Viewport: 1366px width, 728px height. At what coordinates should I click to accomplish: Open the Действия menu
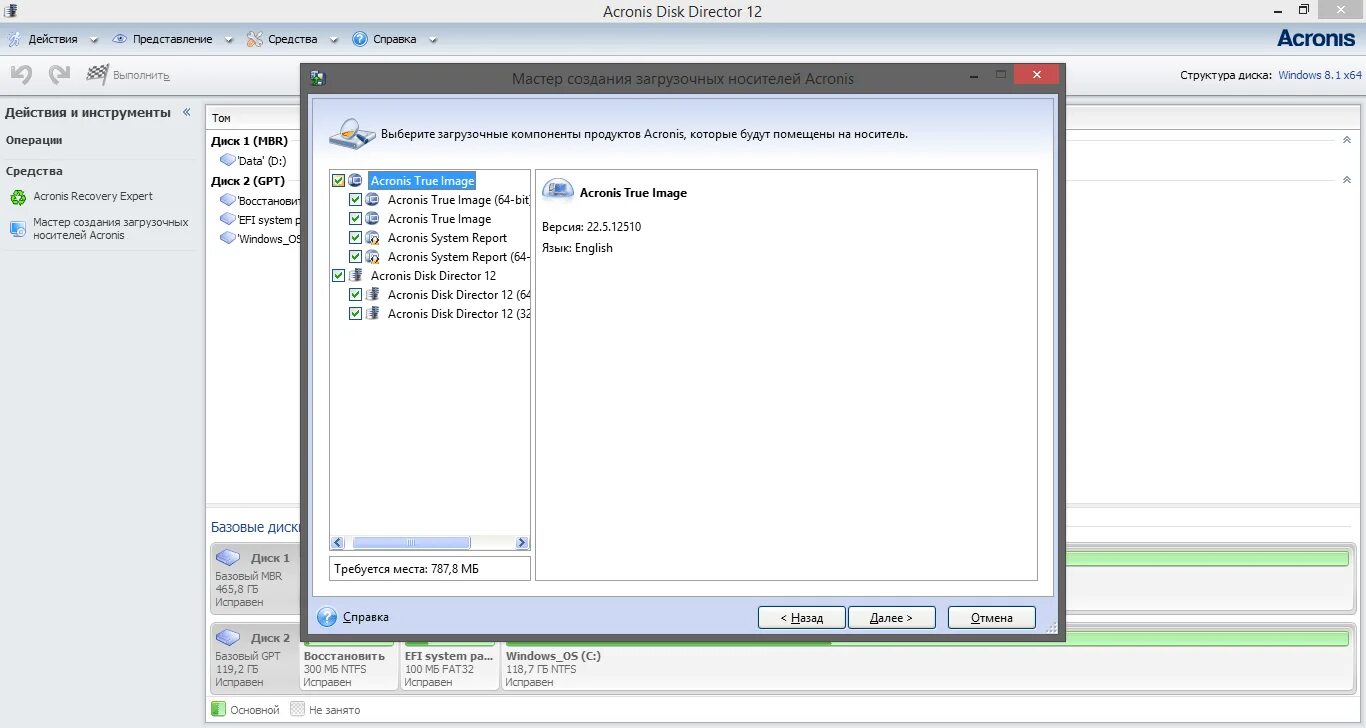[52, 39]
